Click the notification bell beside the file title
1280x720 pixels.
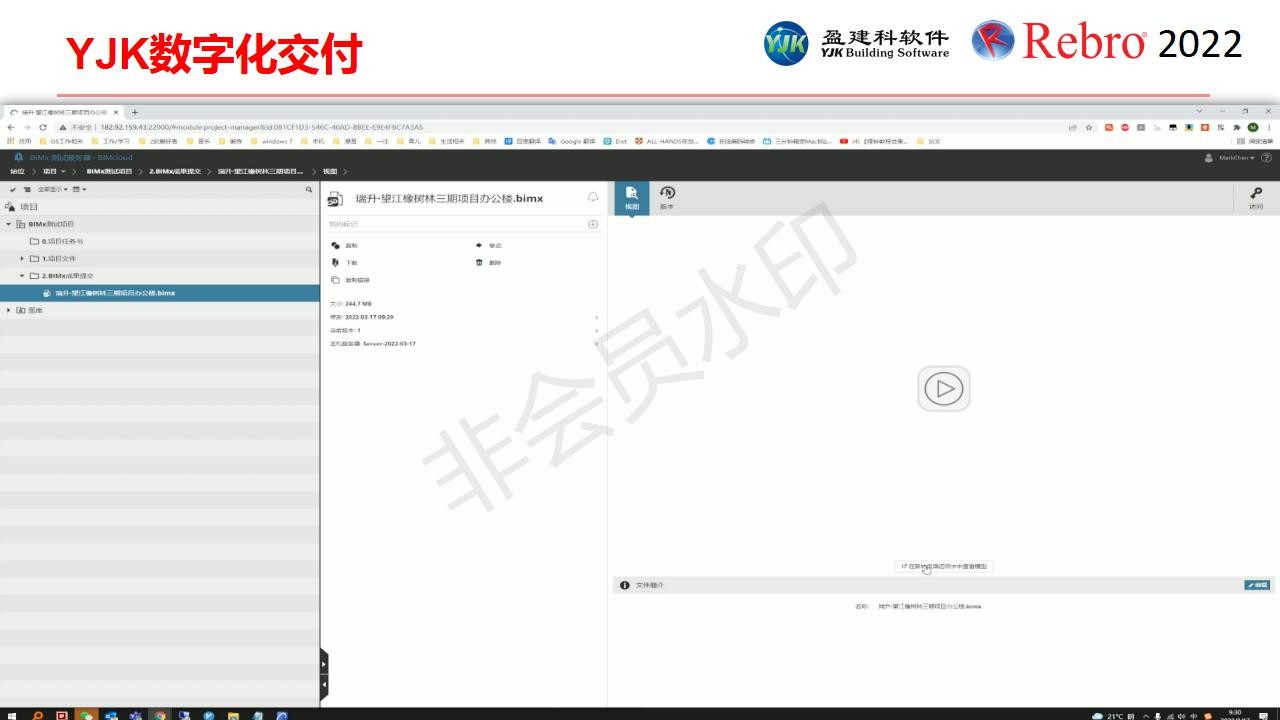click(593, 197)
